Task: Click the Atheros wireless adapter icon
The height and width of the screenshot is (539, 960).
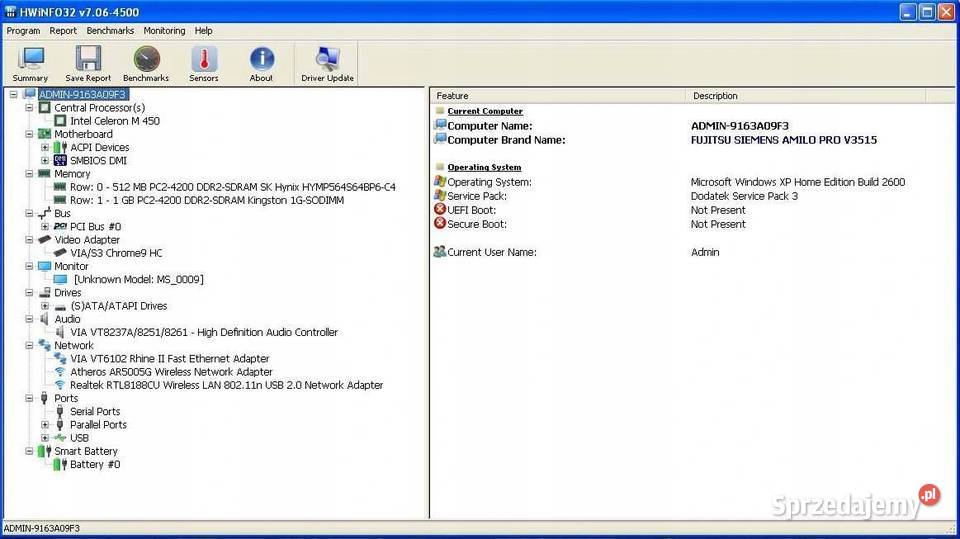Action: coord(60,372)
